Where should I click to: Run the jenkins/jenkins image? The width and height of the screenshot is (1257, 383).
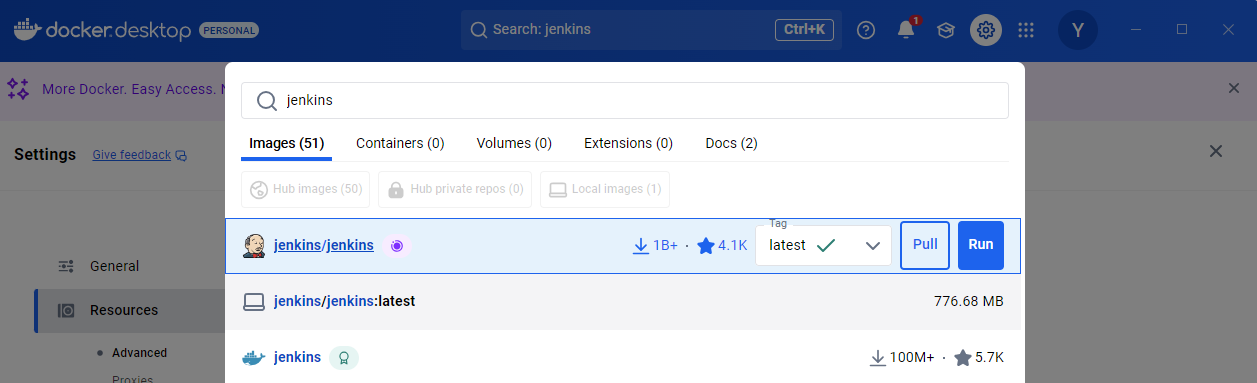pos(981,245)
